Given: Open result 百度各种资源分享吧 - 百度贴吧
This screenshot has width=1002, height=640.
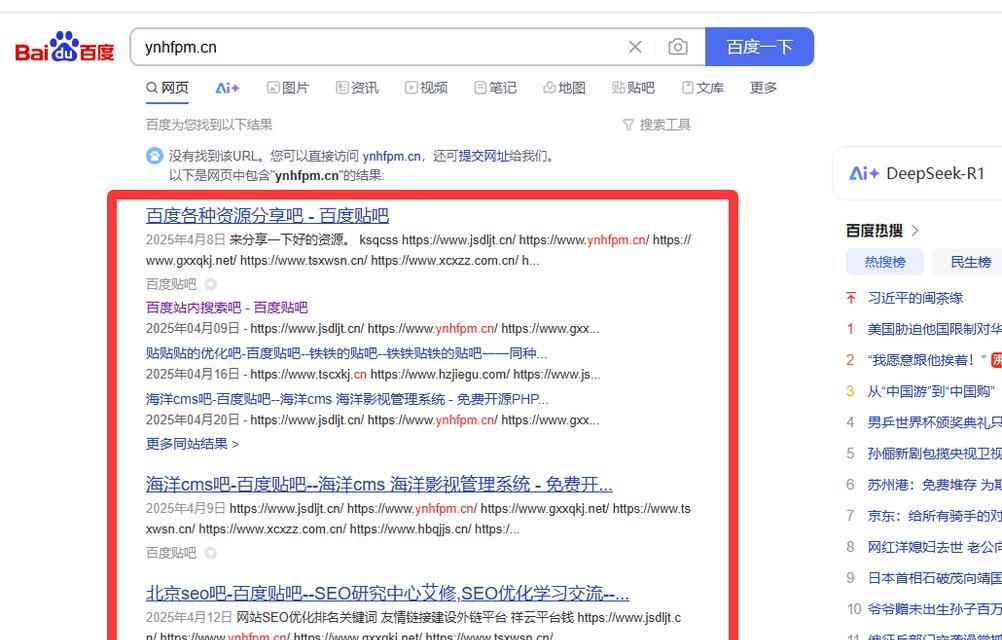Looking at the screenshot, I should click(x=267, y=215).
